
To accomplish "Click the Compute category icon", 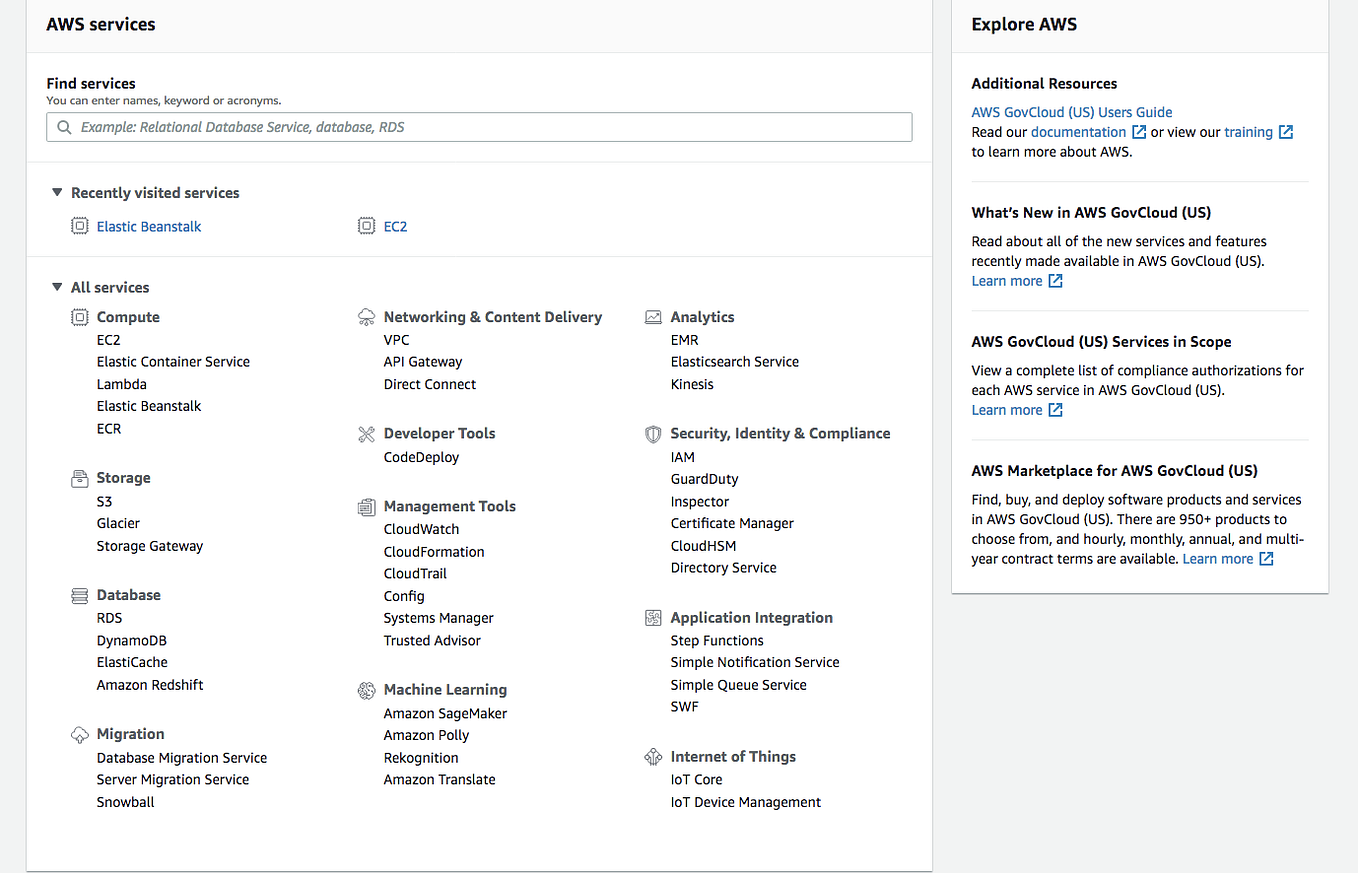I will [79, 317].
